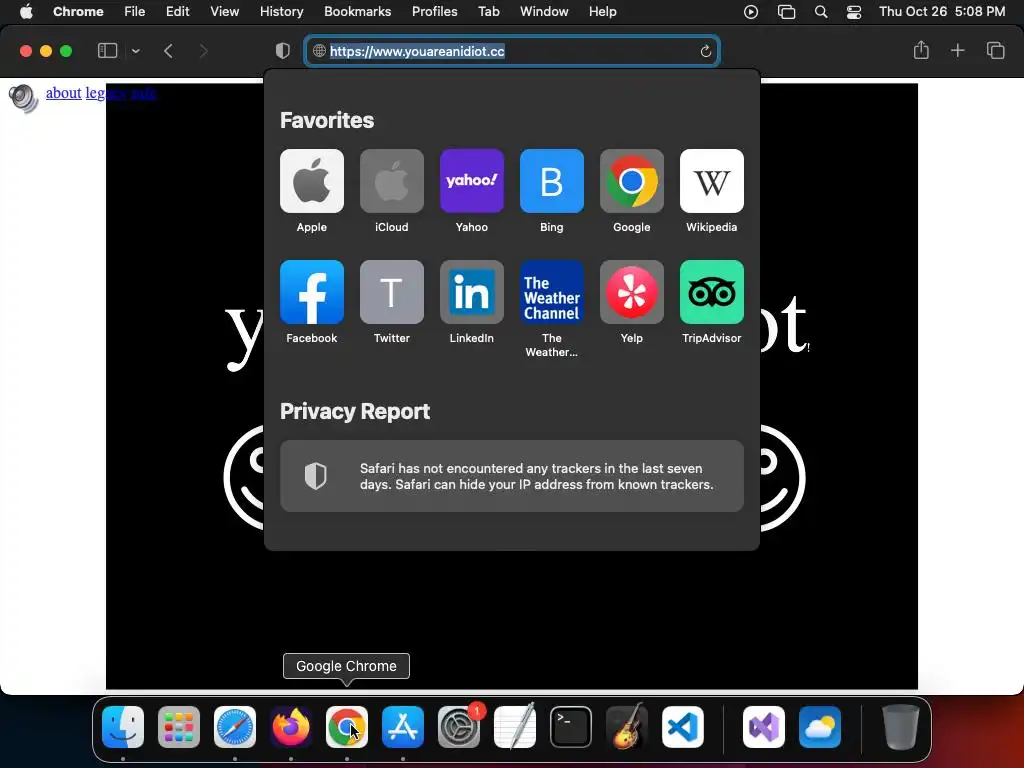The width and height of the screenshot is (1024, 768).
Task: Open the Profiles menu
Action: pyautogui.click(x=434, y=11)
